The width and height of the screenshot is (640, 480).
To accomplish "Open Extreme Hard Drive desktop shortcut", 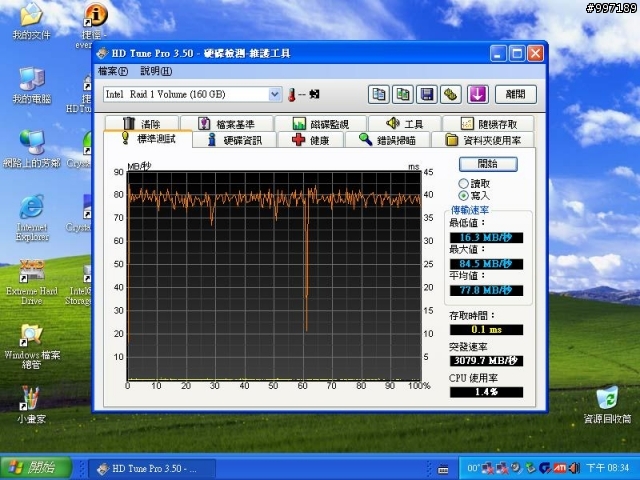I will coord(31,282).
